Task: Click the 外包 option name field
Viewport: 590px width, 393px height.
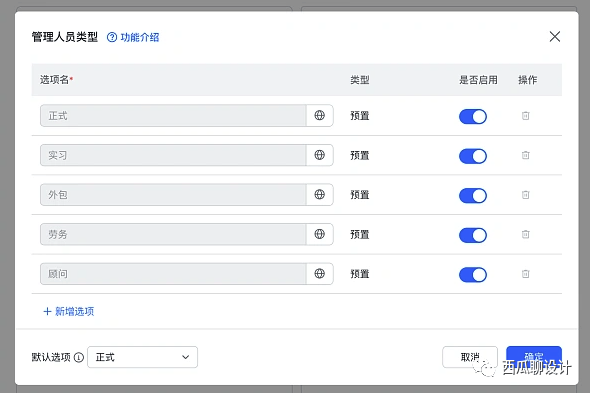Action: coord(173,195)
